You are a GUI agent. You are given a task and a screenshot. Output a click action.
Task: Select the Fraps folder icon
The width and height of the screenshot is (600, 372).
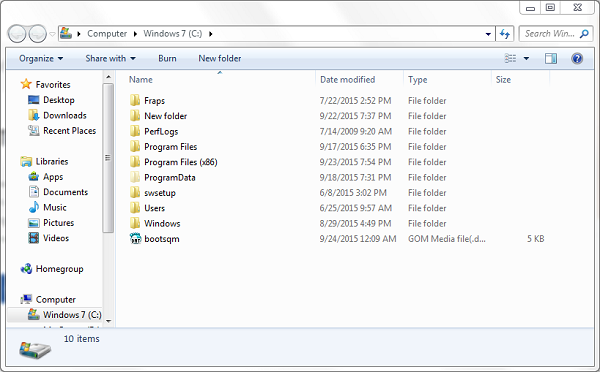[x=135, y=100]
